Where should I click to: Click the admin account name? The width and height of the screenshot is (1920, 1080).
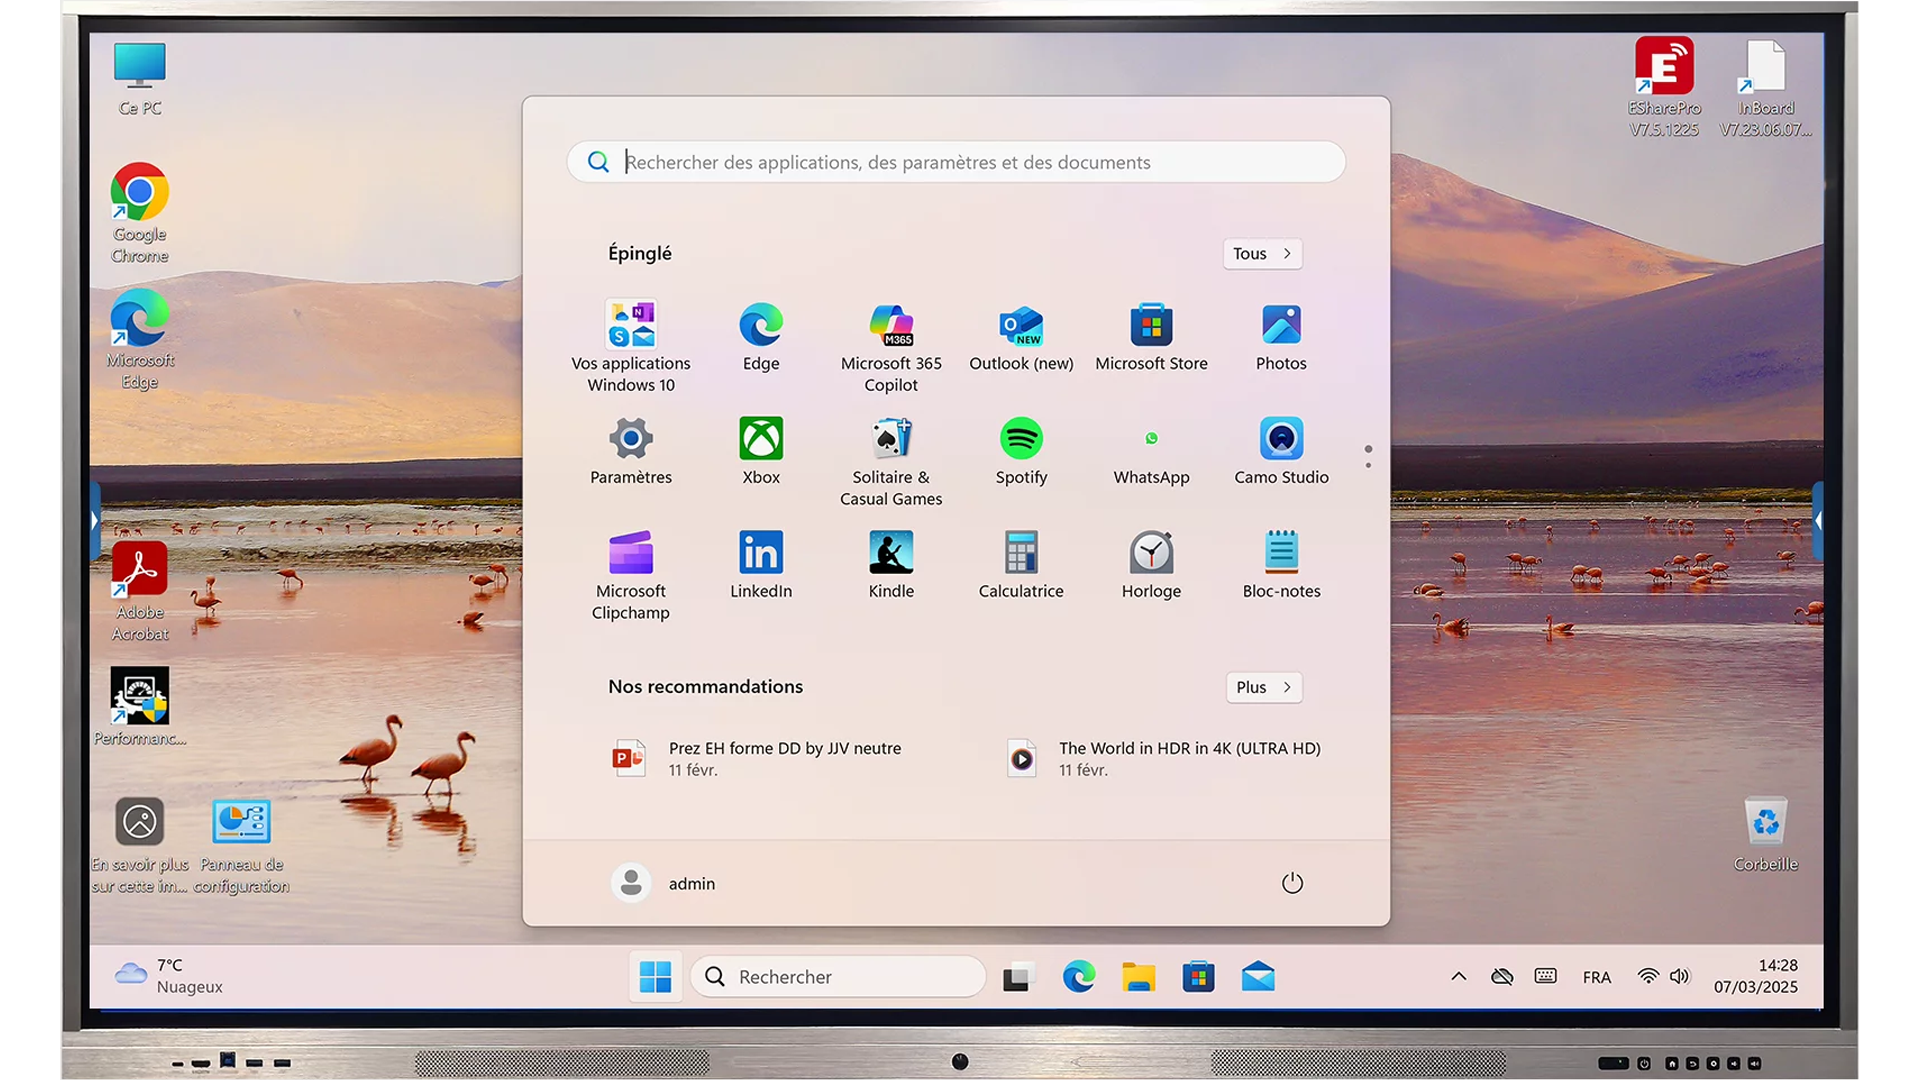(x=692, y=883)
